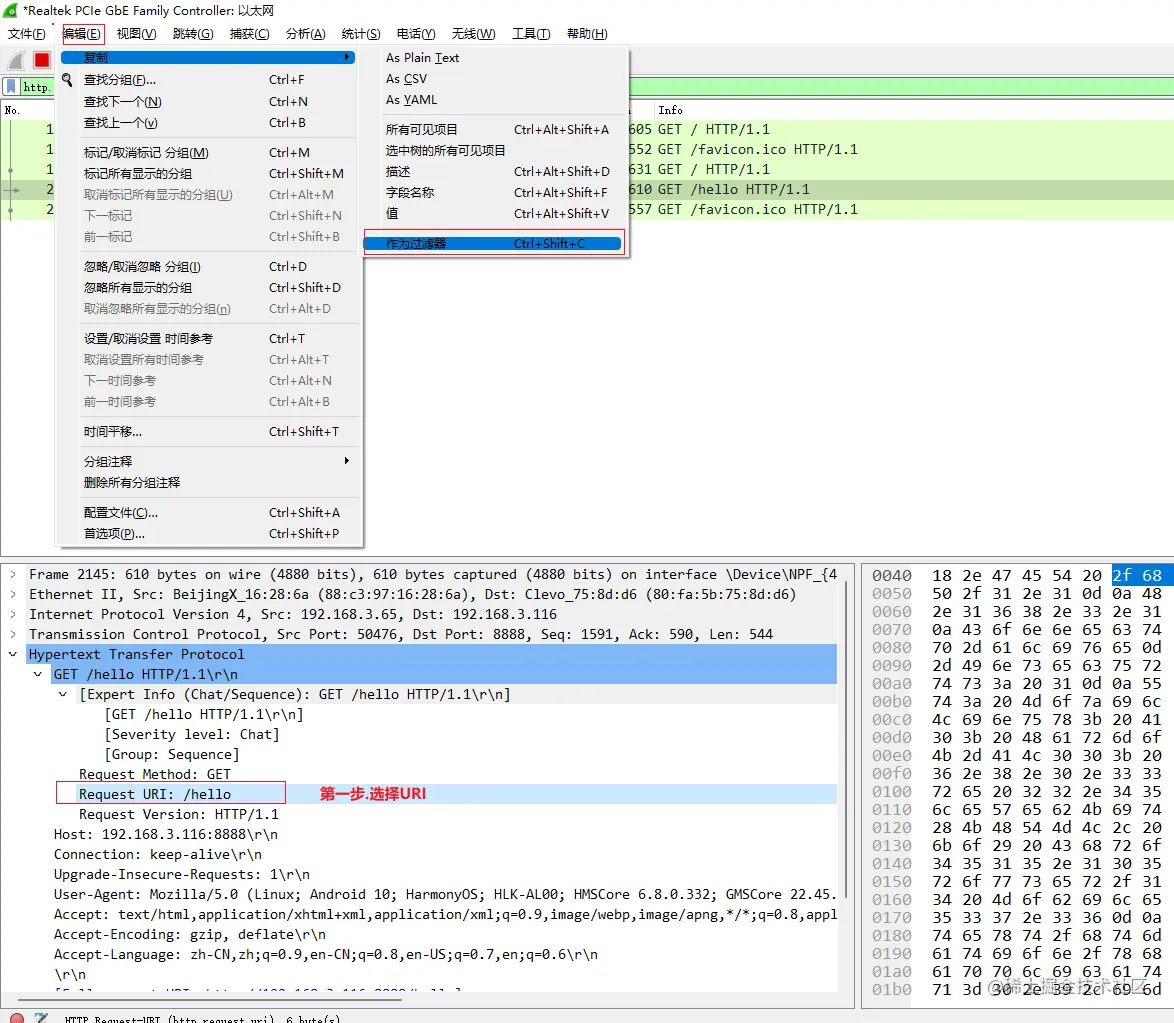
Task: Open the 编辑(E) menu
Action: click(x=82, y=34)
